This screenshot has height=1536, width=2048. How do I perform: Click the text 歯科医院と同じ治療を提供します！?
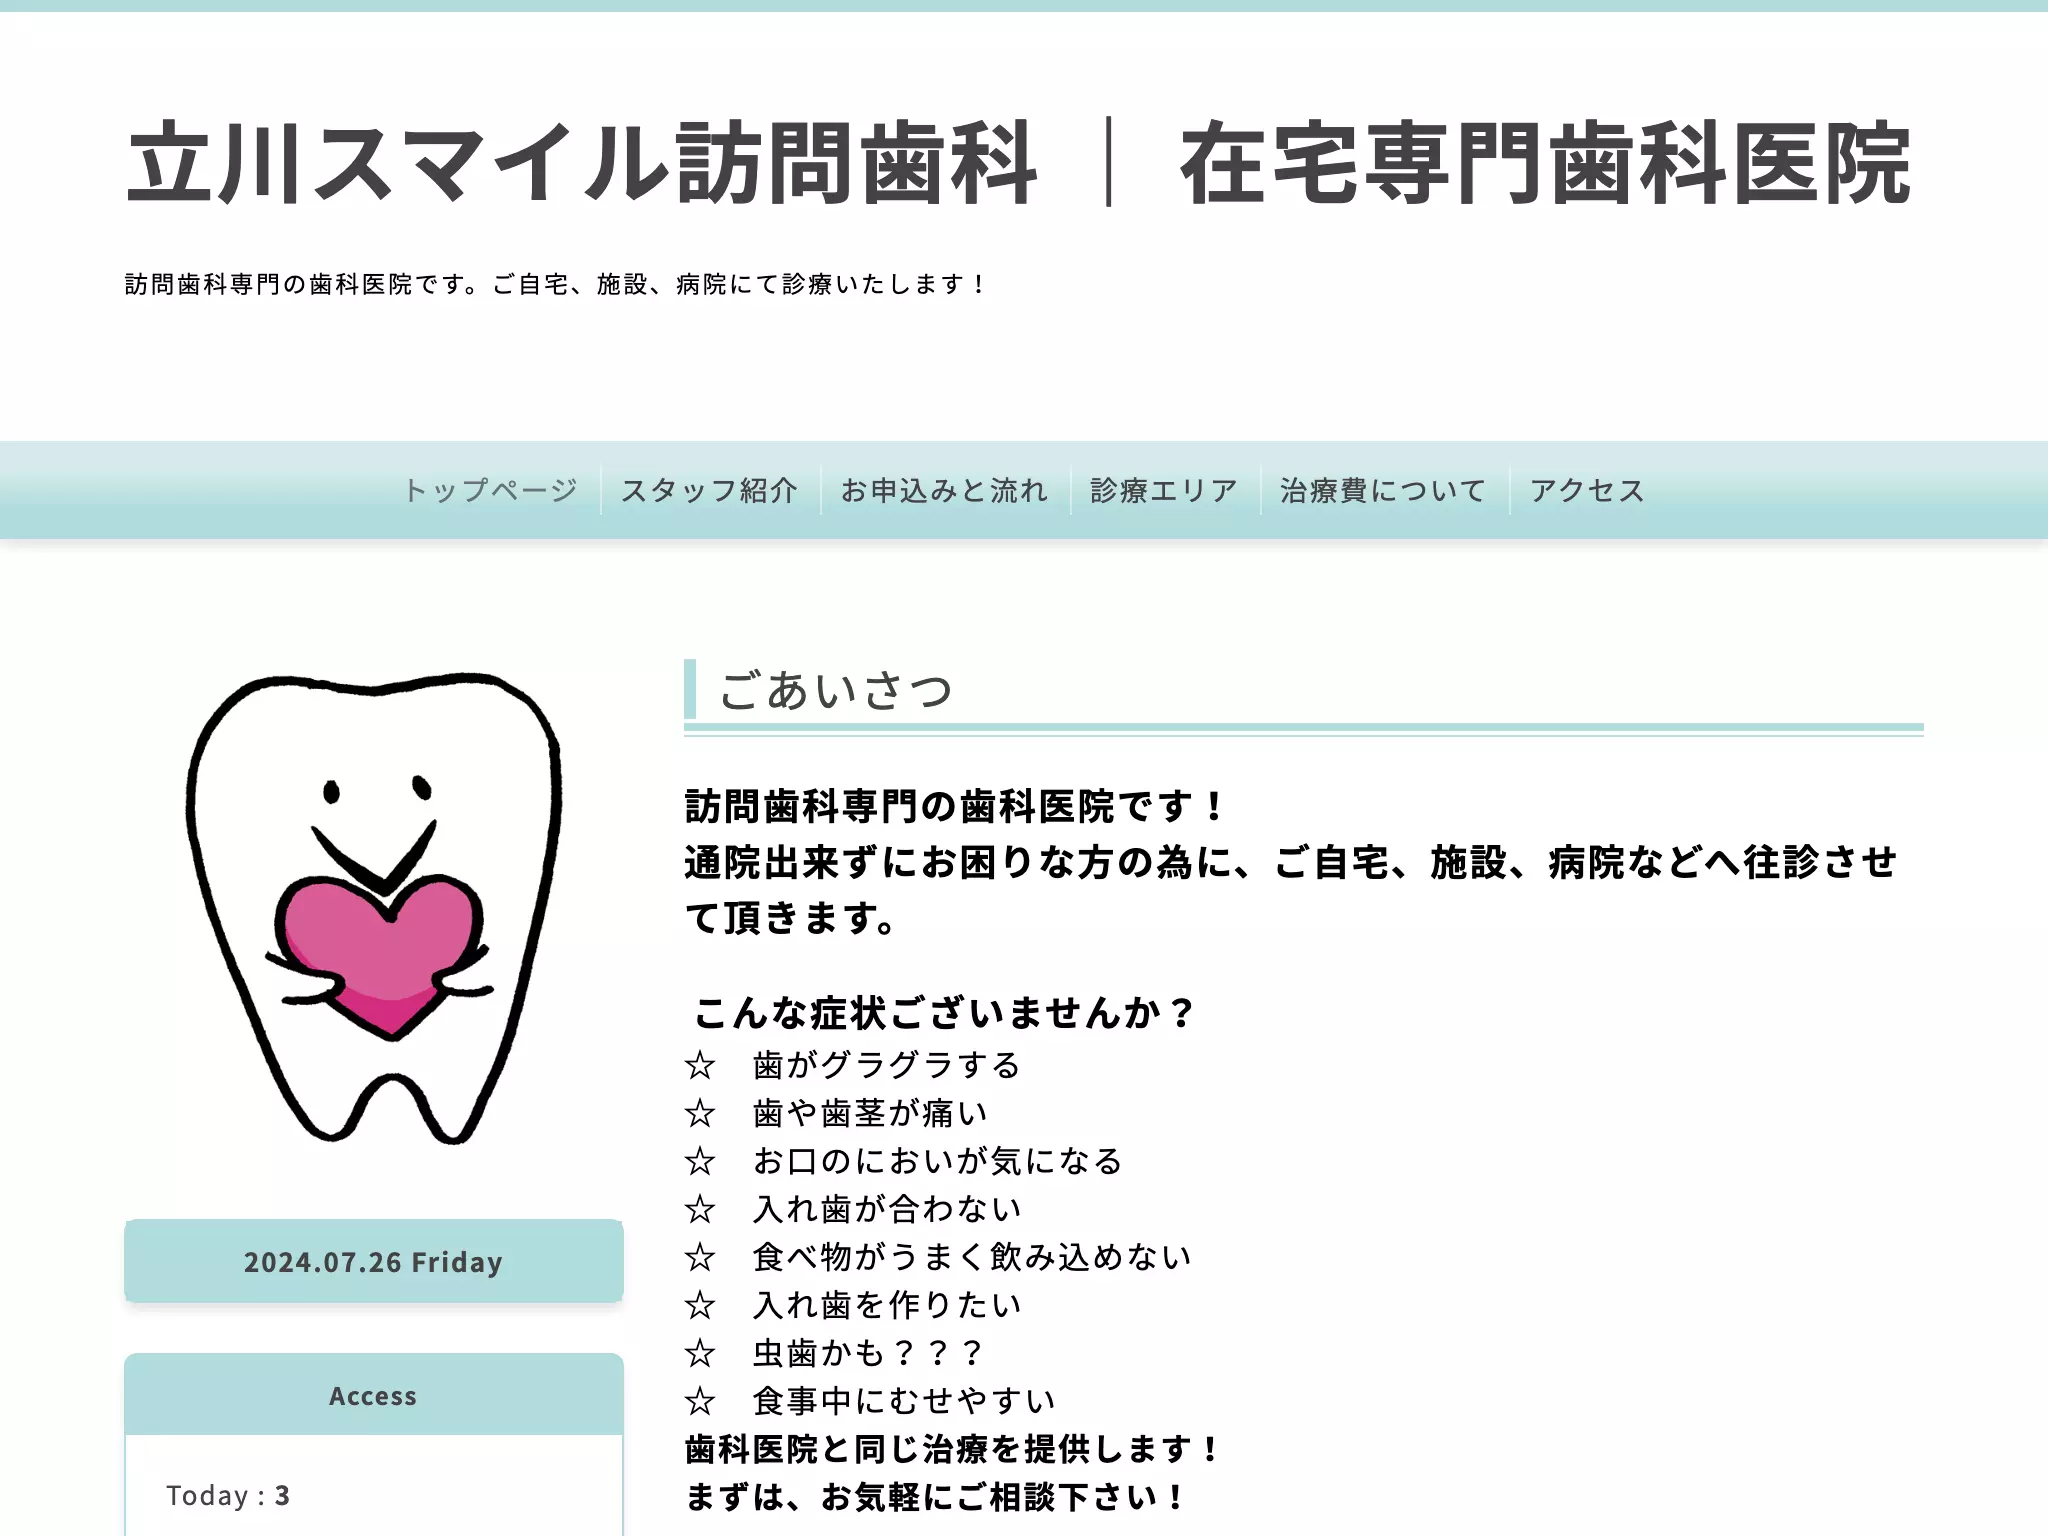[x=954, y=1449]
